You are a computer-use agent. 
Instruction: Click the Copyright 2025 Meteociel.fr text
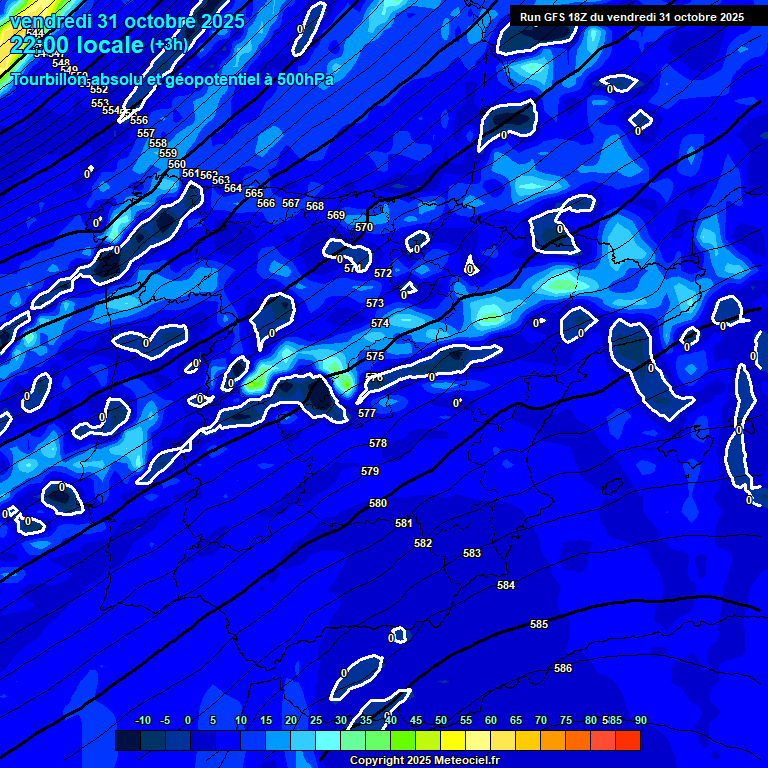[x=424, y=761]
